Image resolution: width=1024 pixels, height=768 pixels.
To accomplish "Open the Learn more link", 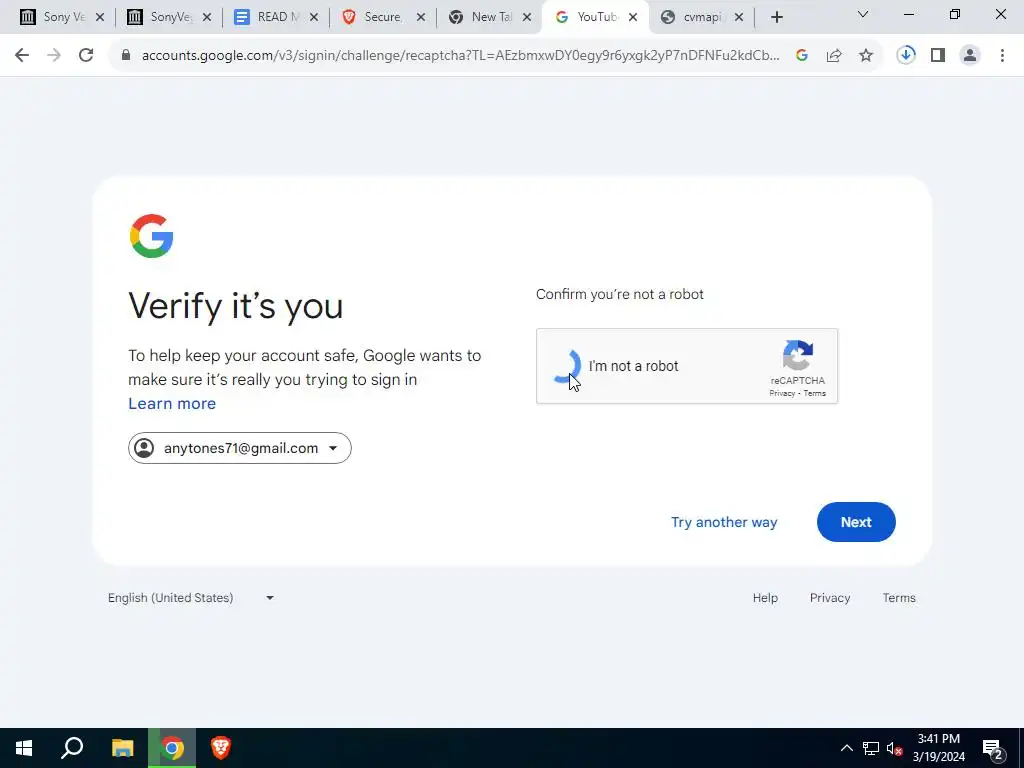I will (x=172, y=404).
